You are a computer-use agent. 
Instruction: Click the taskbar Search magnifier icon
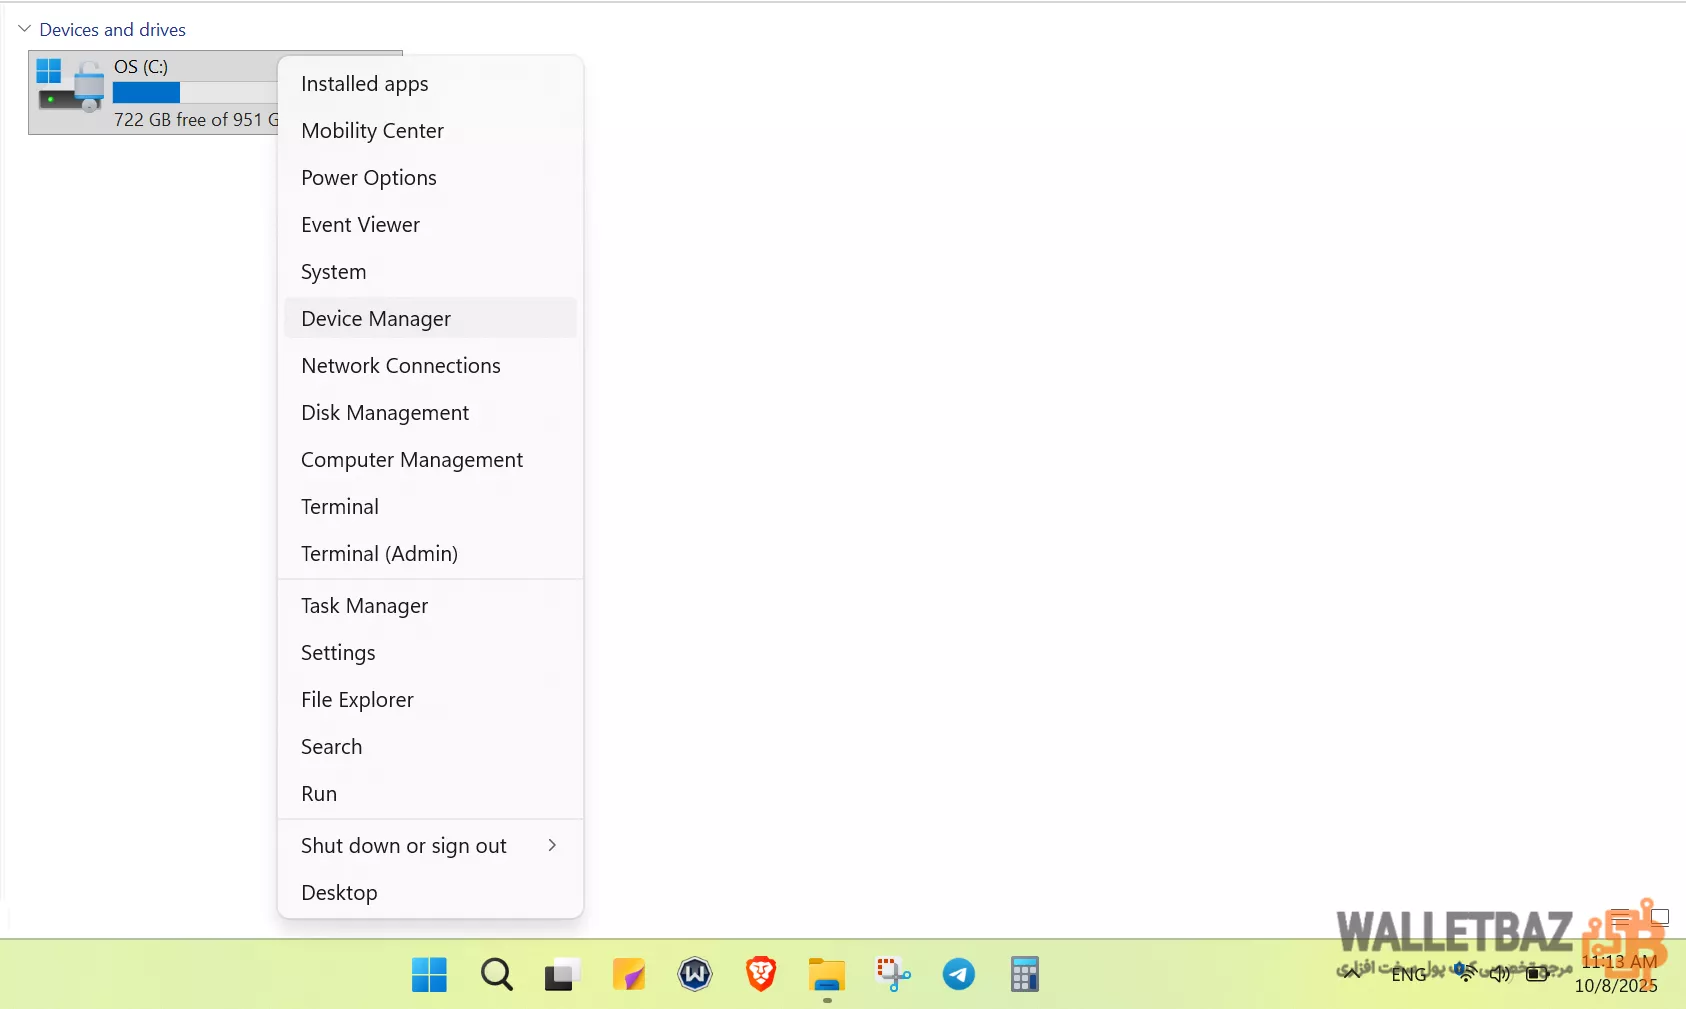496,974
